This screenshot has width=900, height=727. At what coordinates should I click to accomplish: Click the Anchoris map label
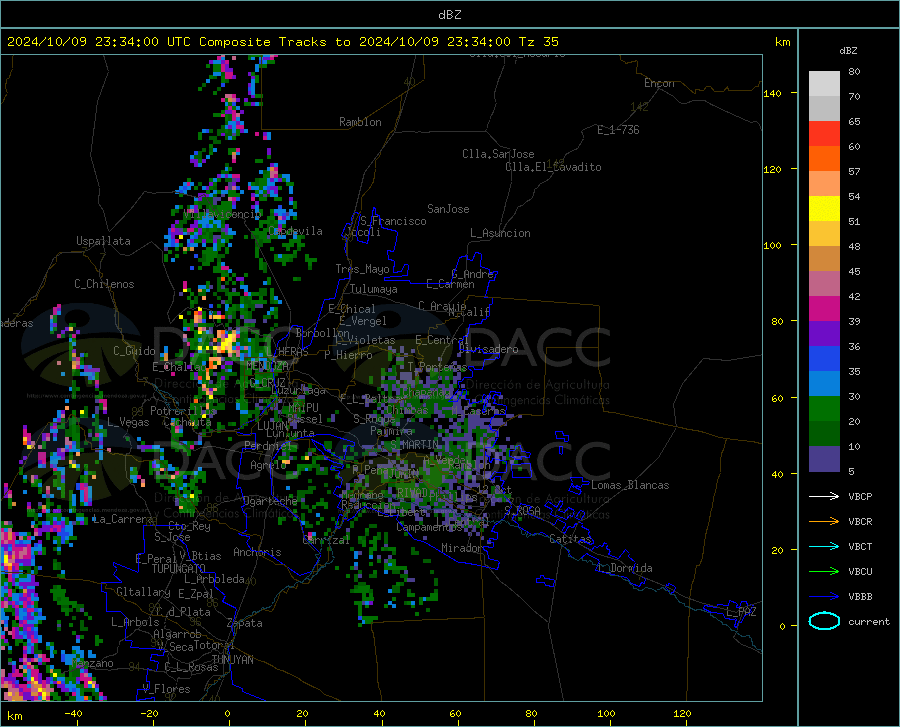(x=257, y=552)
